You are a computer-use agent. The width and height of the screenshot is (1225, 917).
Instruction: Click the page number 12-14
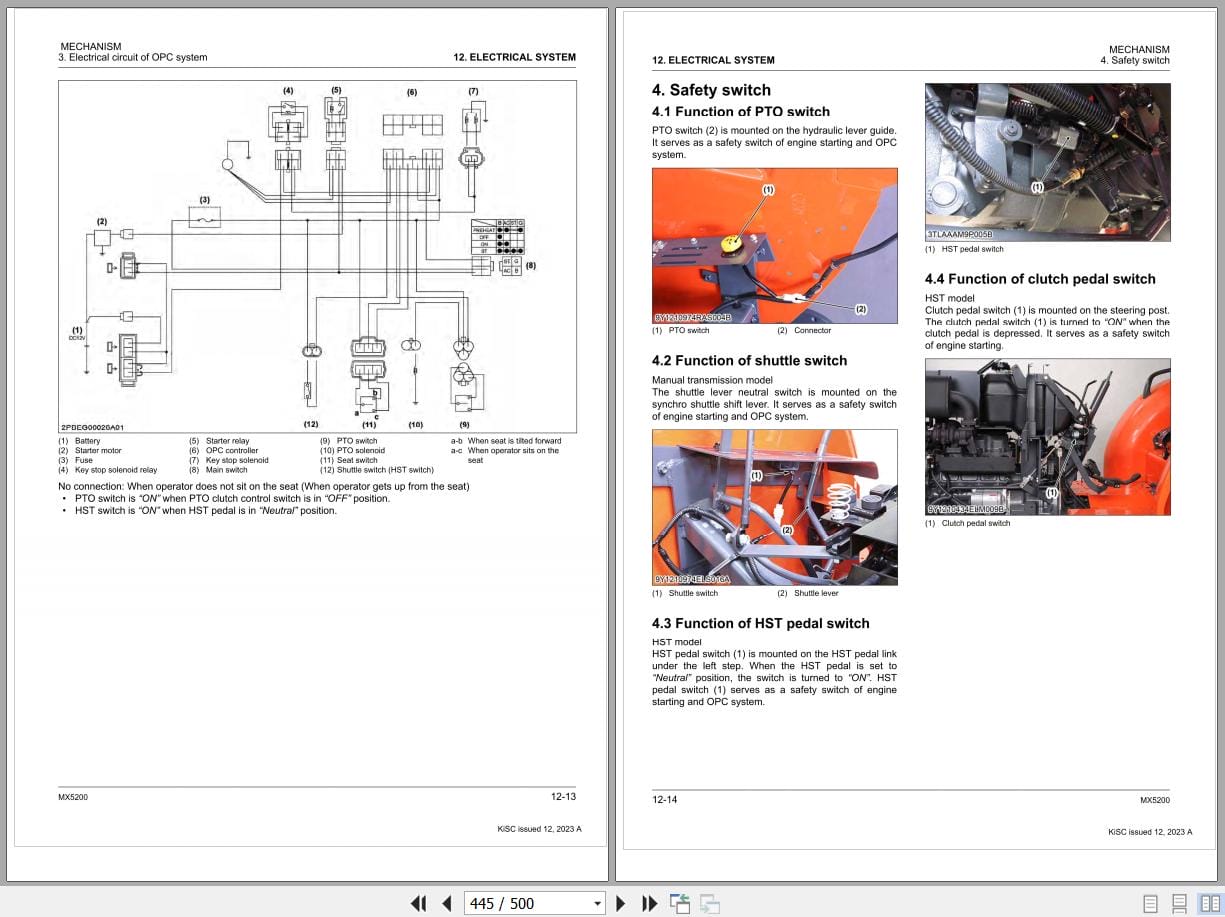click(x=665, y=800)
